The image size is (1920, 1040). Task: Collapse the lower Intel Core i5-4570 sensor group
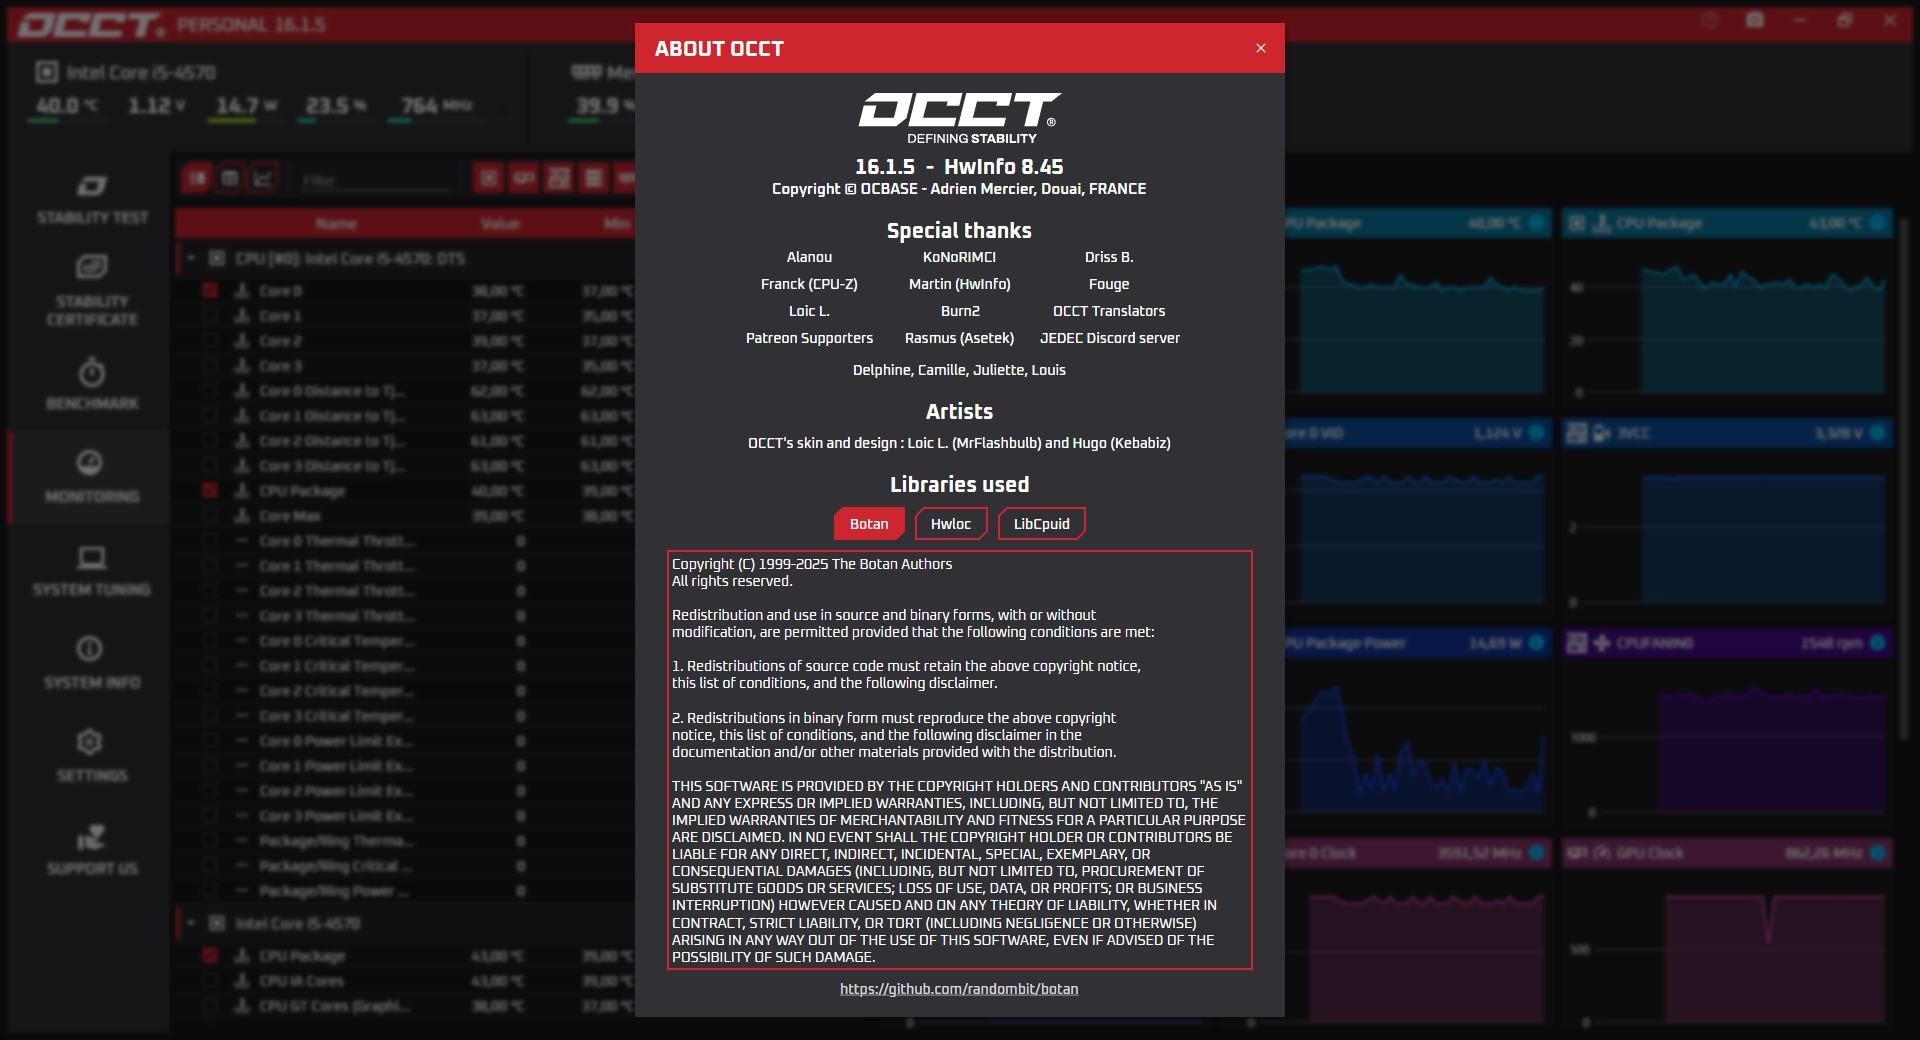(x=191, y=923)
